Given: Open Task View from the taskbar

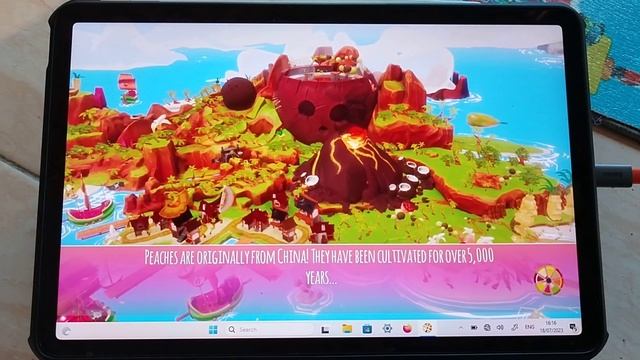Looking at the screenshot, I should coord(325,329).
